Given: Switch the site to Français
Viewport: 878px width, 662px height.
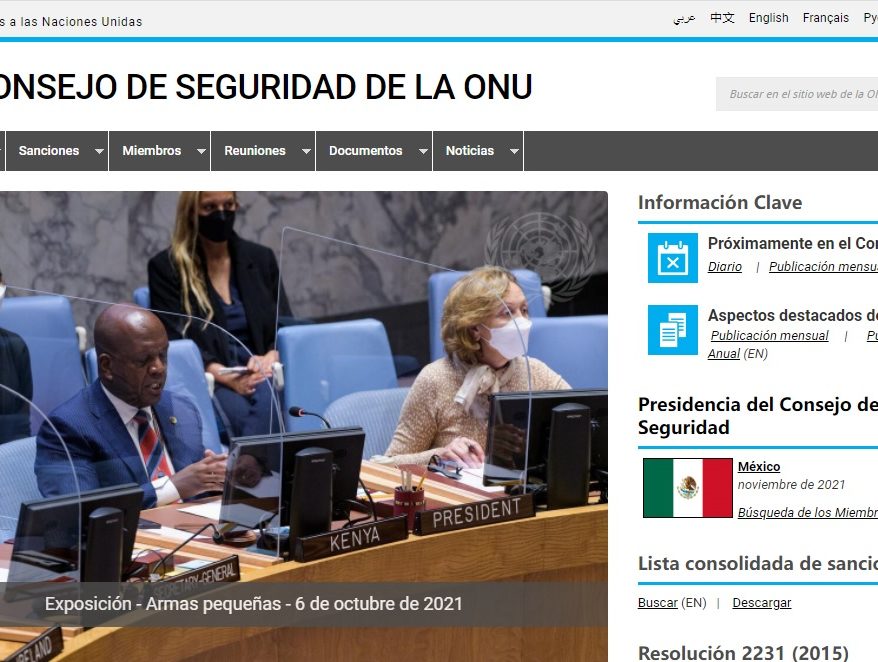Looking at the screenshot, I should pos(825,18).
